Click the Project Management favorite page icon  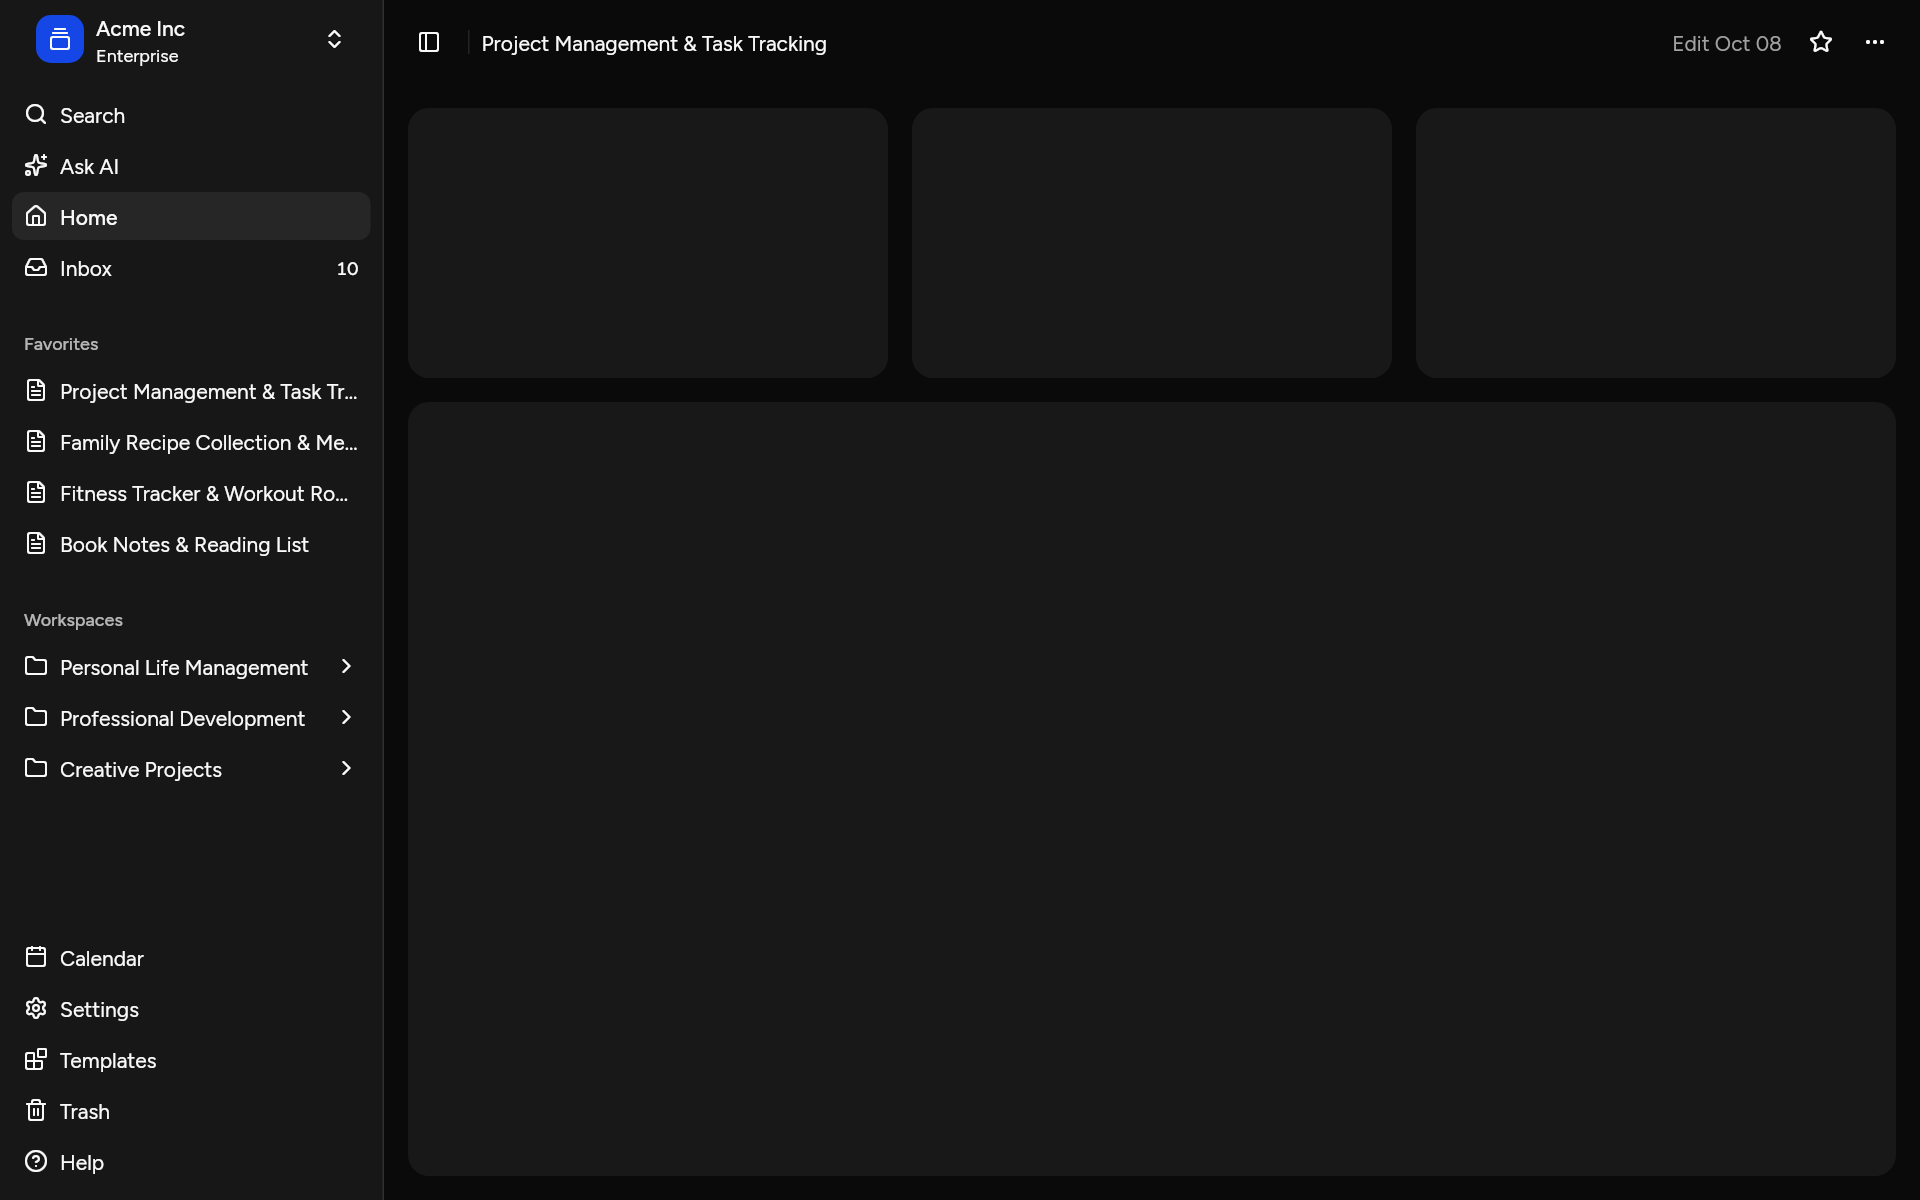point(36,391)
